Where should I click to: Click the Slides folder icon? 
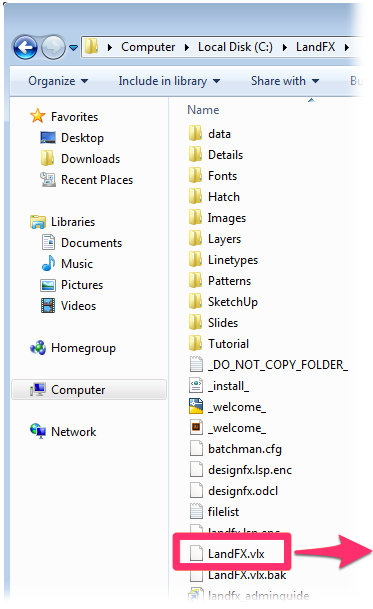(195, 322)
